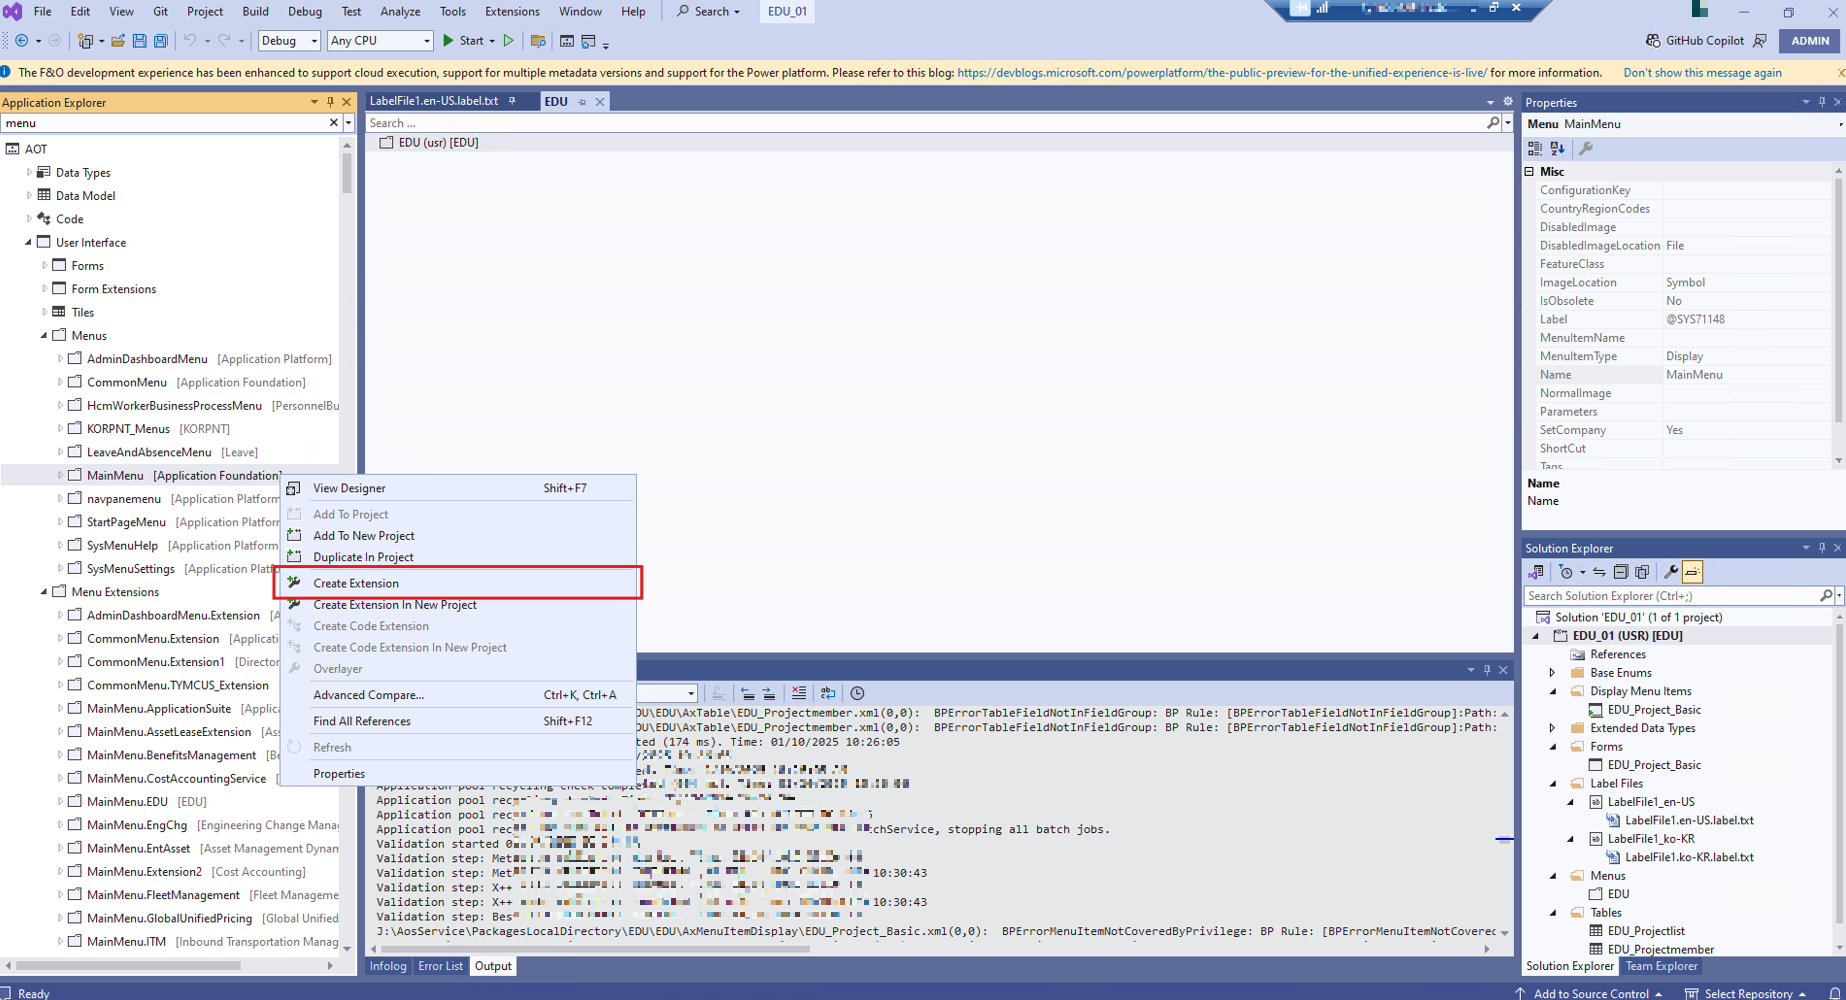
Task: Collapse the Misc property category
Action: (x=1530, y=172)
